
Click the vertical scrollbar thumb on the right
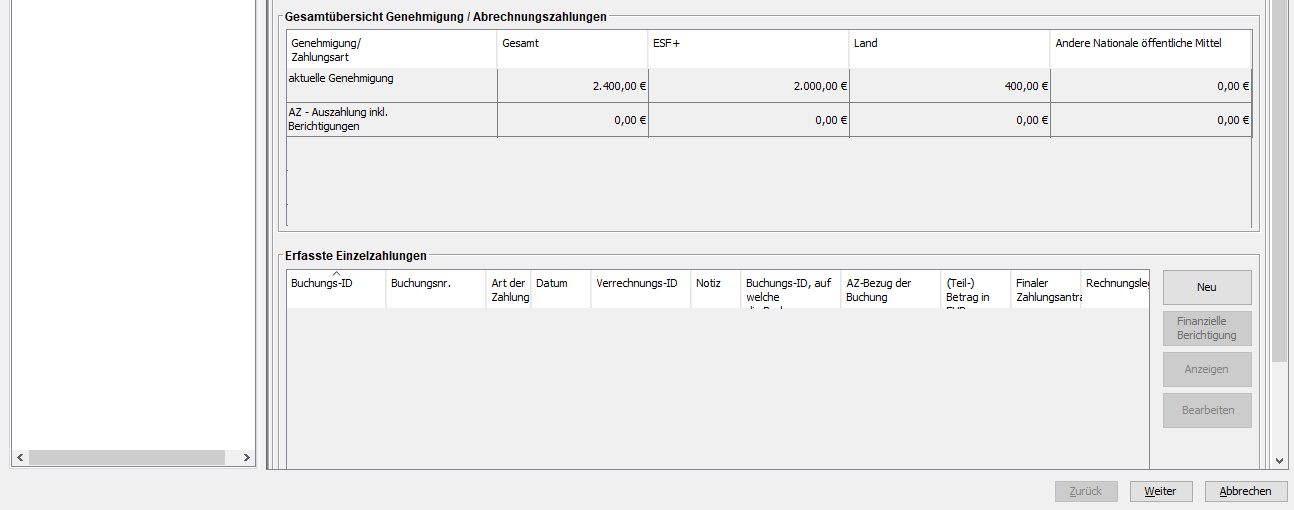[x=1279, y=180]
